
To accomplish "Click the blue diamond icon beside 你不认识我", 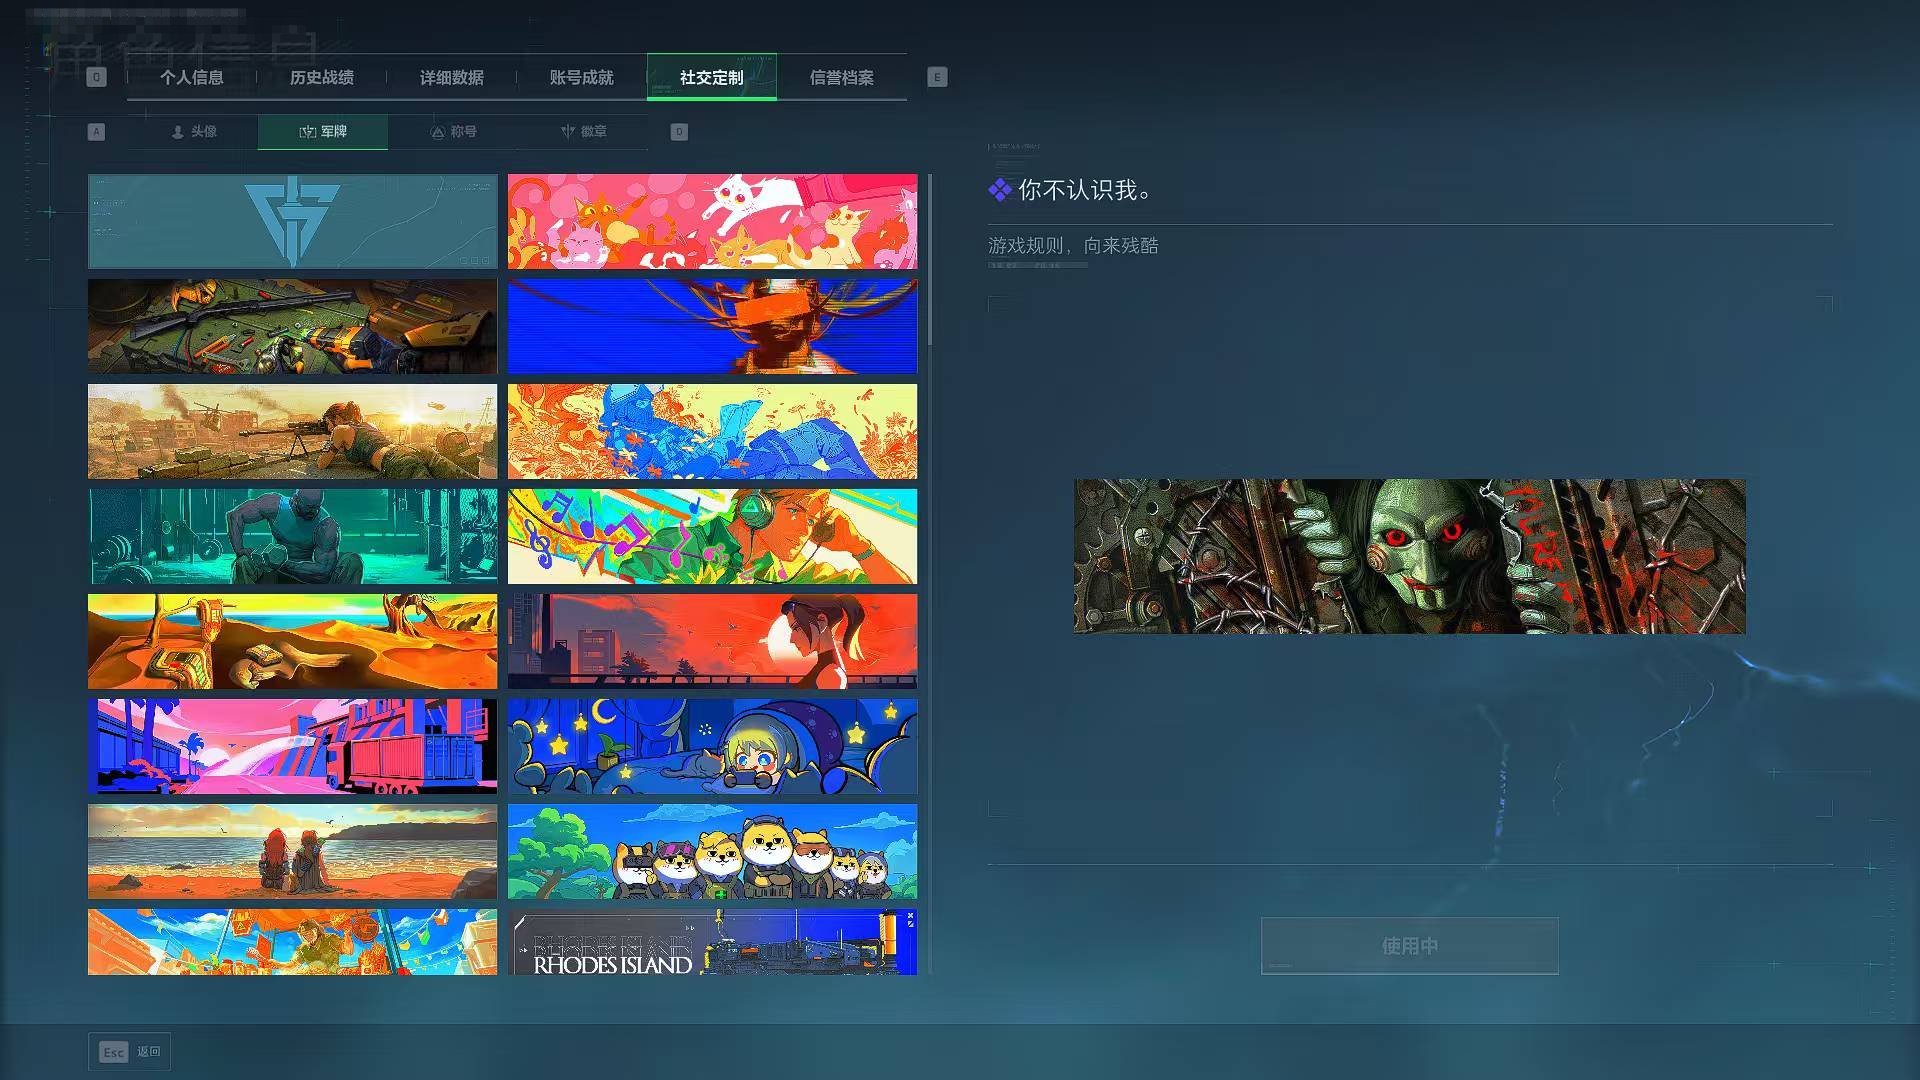I will point(999,190).
